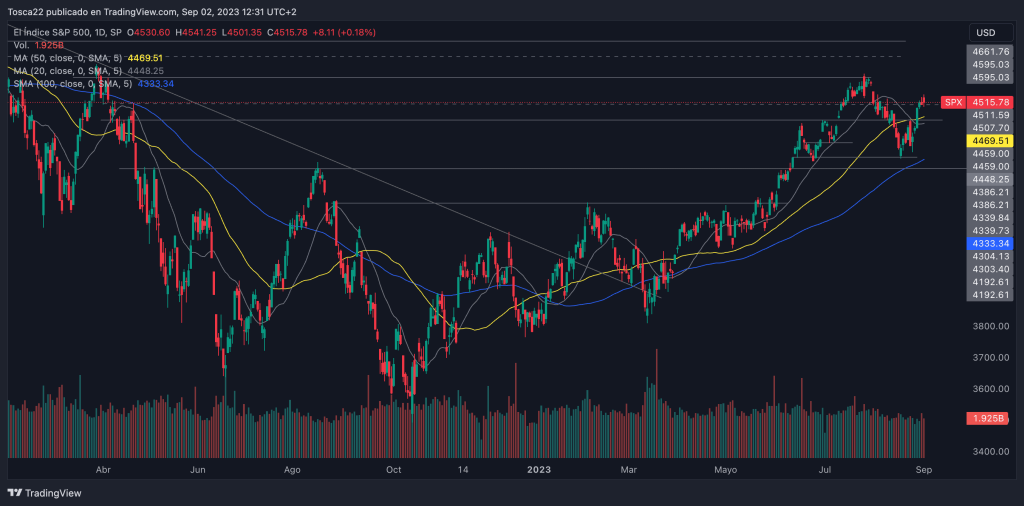Click the Vol. indicator legend
Screen dimensions: 1024x506
coord(21,45)
